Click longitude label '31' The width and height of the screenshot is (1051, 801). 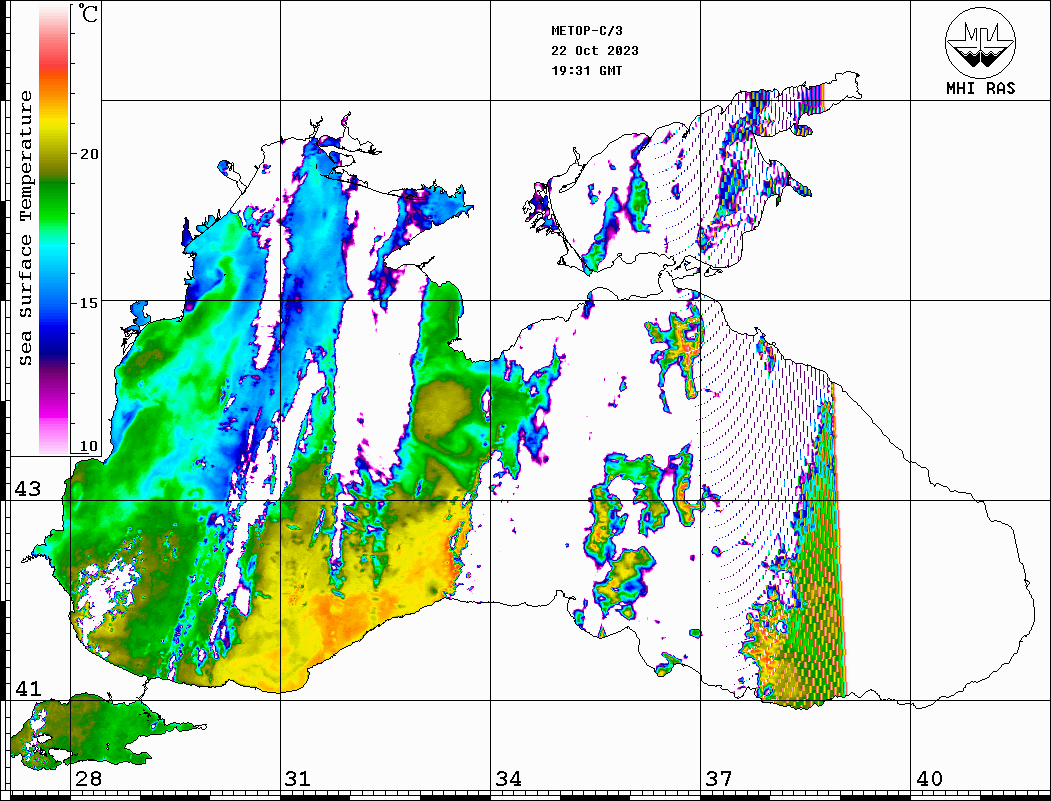click(x=298, y=779)
